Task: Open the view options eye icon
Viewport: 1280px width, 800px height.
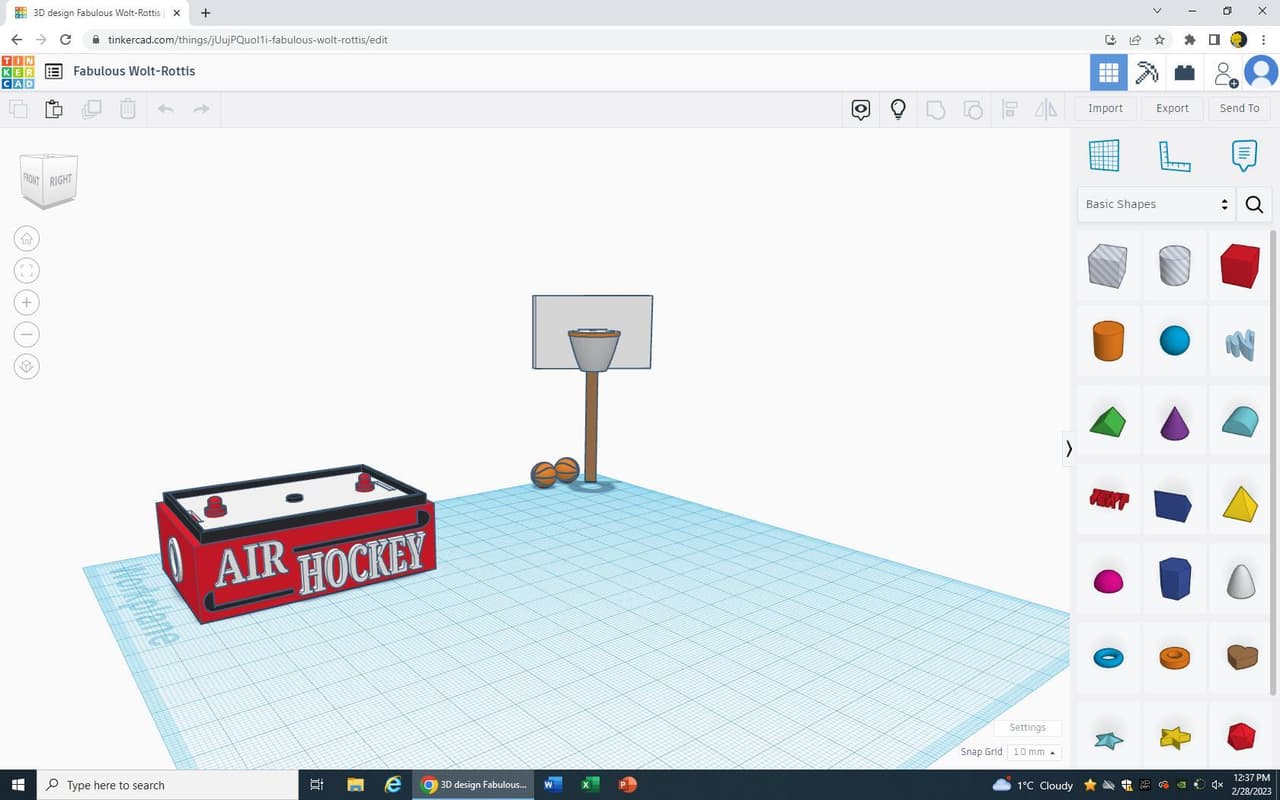Action: (861, 109)
